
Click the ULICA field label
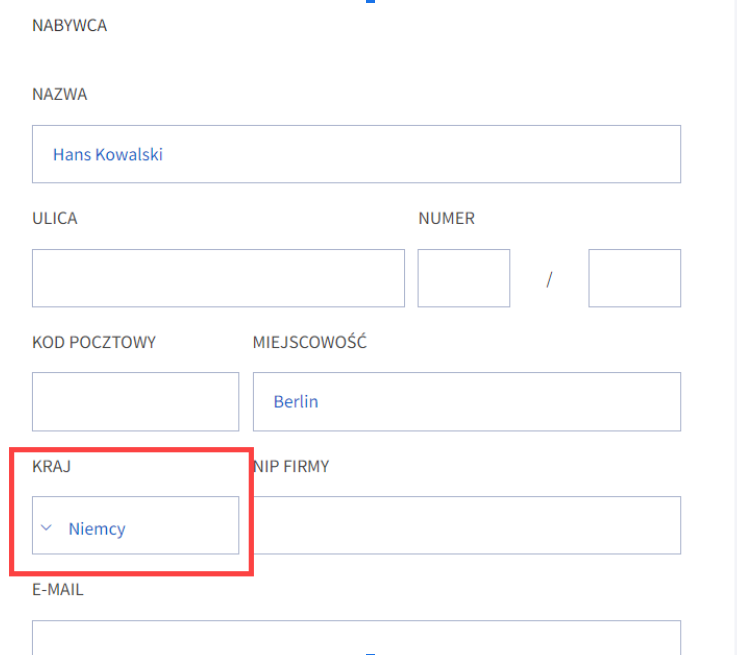pos(55,218)
